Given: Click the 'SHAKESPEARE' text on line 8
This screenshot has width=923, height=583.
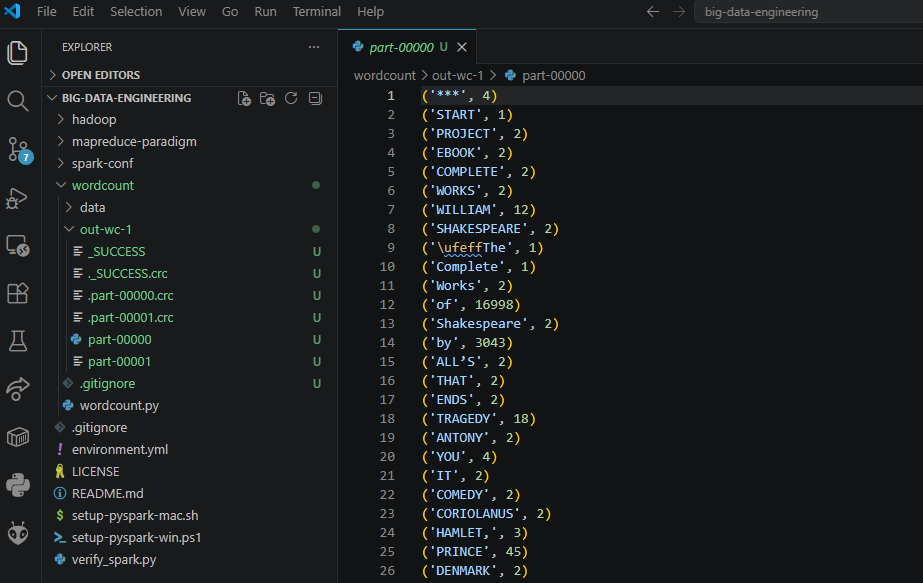Looking at the screenshot, I should [x=478, y=228].
